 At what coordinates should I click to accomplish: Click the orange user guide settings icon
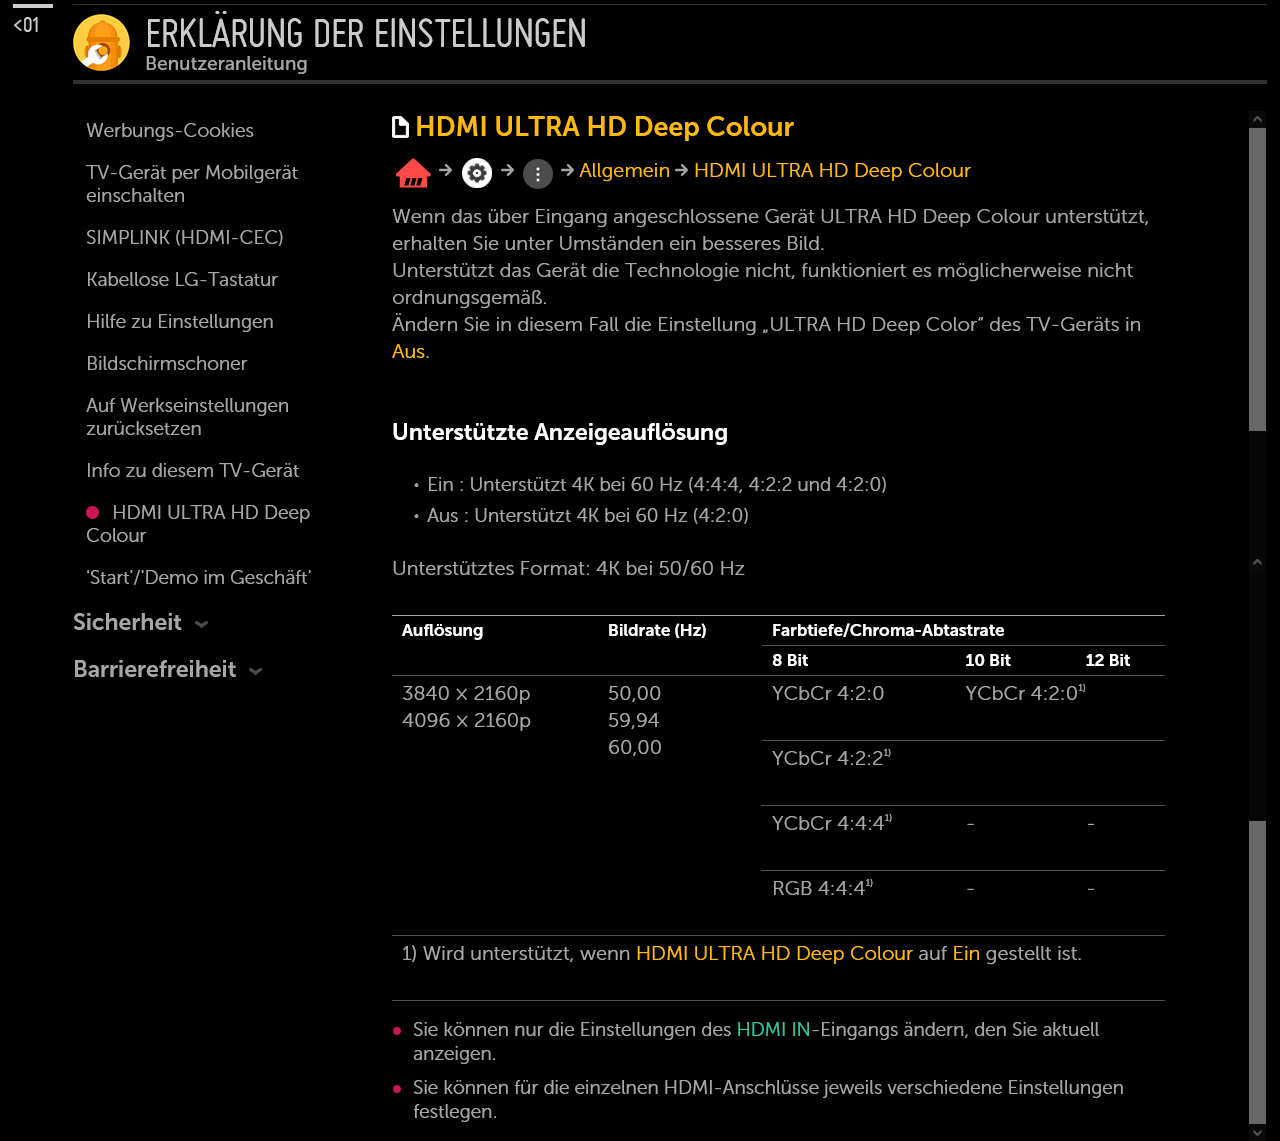101,43
